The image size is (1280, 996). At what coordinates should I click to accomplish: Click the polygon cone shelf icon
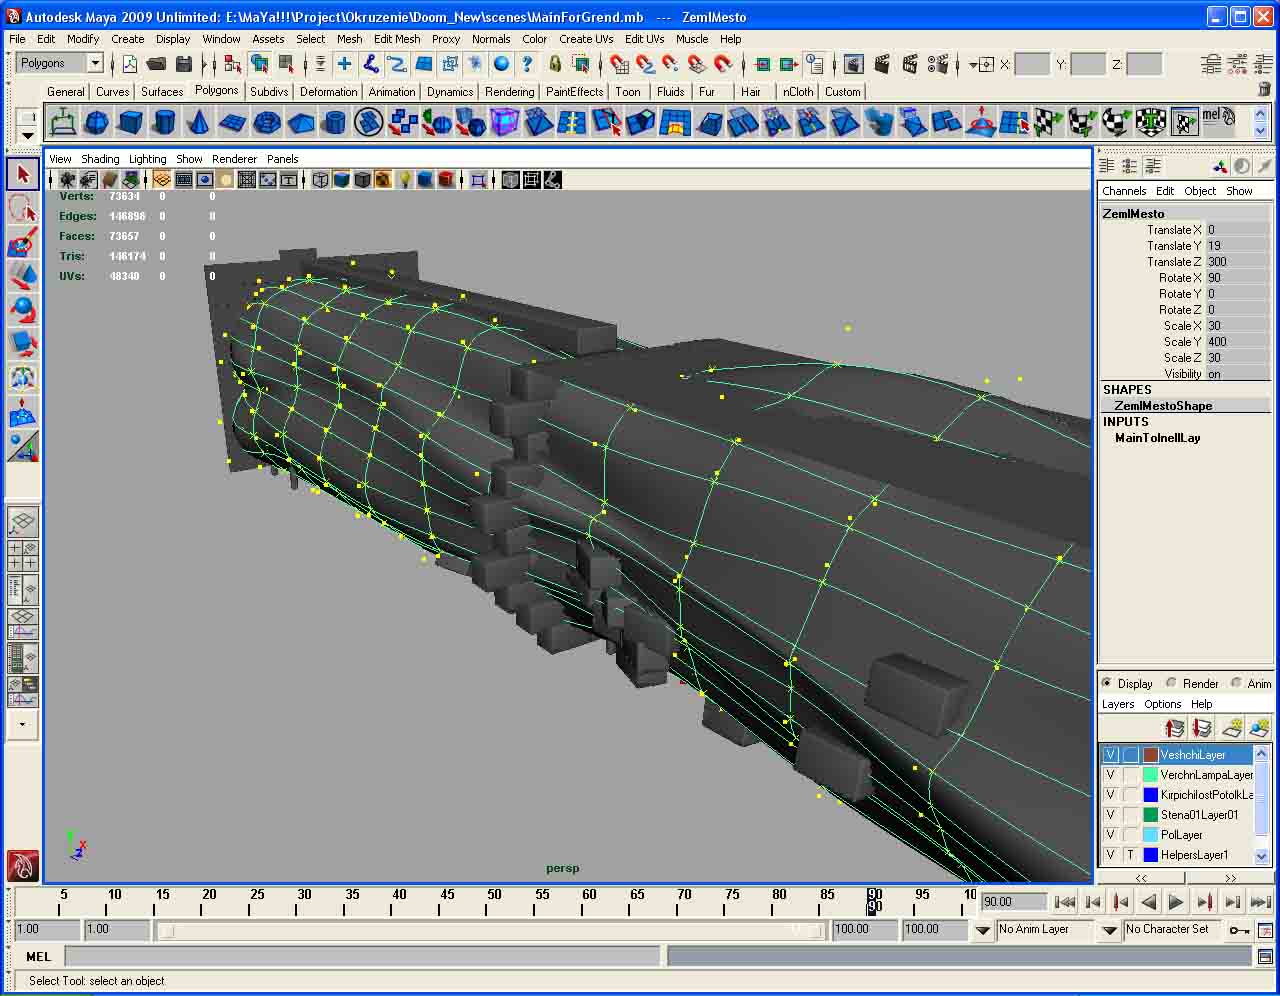[198, 123]
